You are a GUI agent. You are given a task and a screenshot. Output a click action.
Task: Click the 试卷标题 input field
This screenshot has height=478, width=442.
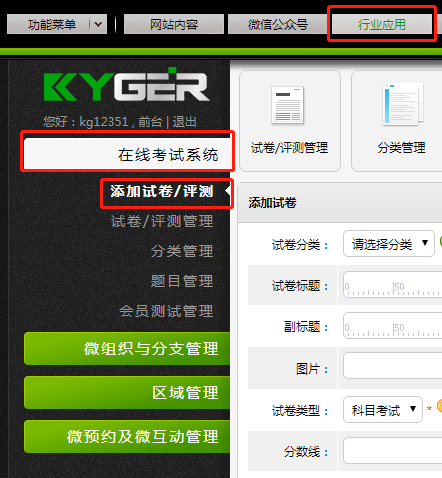(x=393, y=285)
